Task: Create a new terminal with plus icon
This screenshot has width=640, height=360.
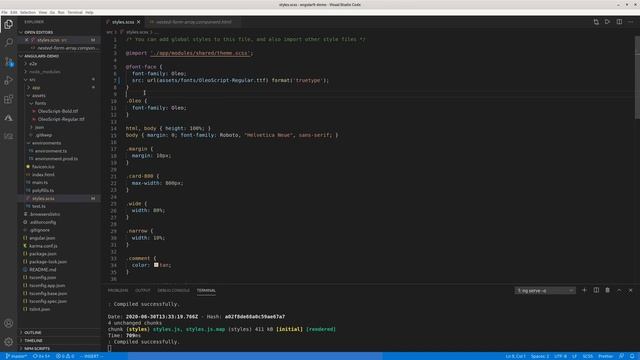Action: click(x=584, y=290)
